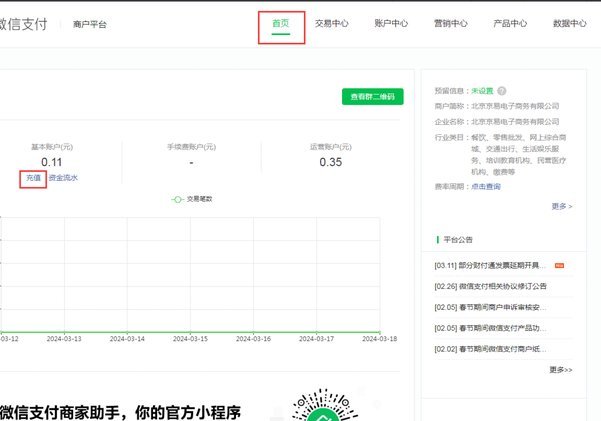Click the 商户平台 label beside the logo
601x421 pixels.
pyautogui.click(x=90, y=25)
